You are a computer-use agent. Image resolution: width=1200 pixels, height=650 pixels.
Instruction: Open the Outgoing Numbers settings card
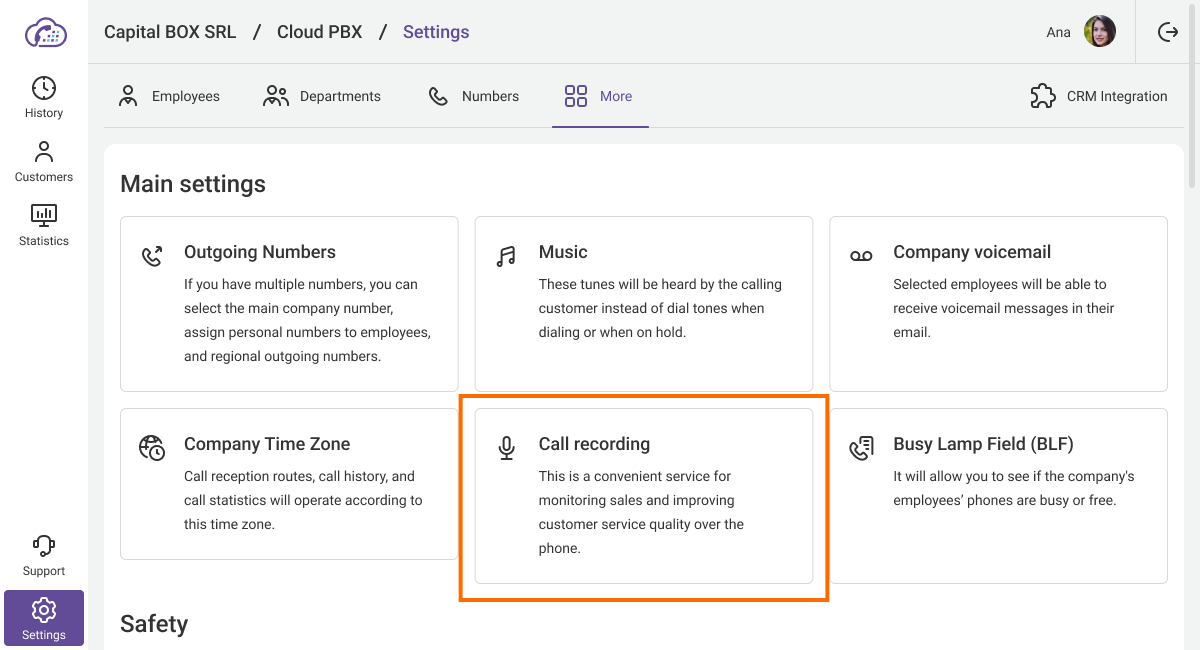pos(289,304)
